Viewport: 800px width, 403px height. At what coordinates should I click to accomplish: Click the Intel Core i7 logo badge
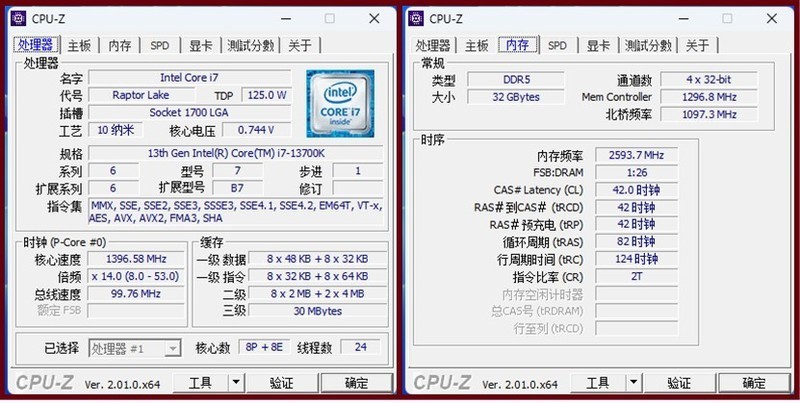click(x=340, y=104)
